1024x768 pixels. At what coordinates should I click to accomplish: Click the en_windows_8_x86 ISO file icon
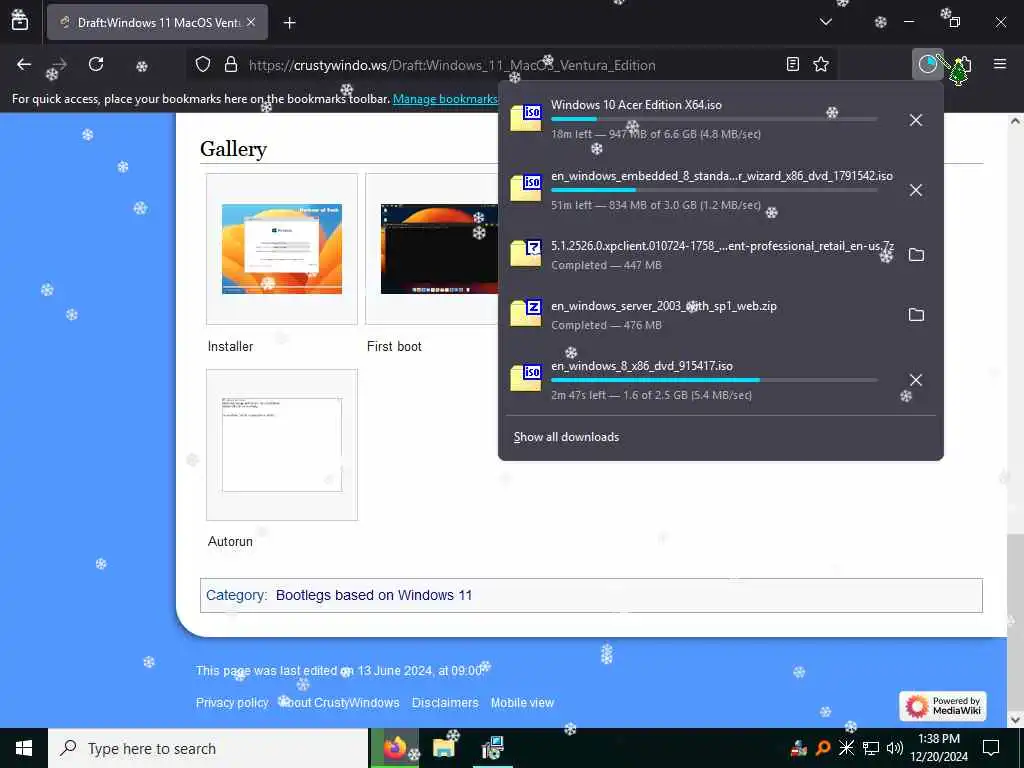click(x=526, y=378)
